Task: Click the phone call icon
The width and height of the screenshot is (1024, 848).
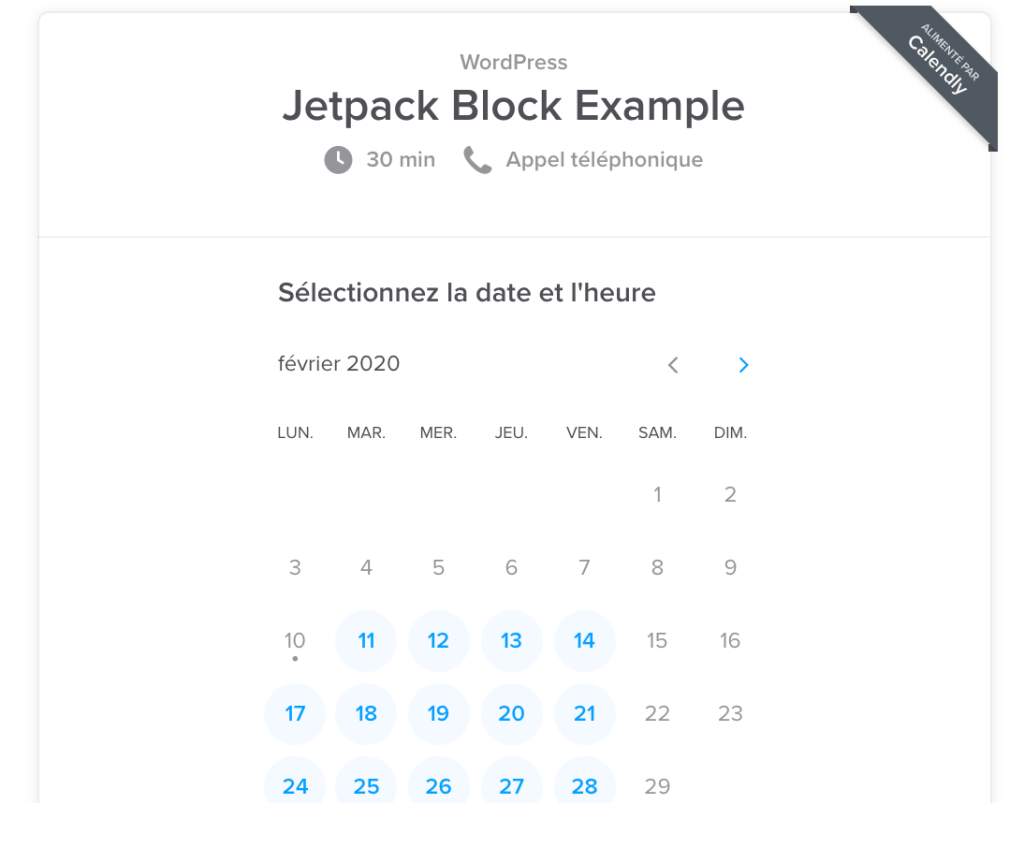Action: tap(478, 160)
